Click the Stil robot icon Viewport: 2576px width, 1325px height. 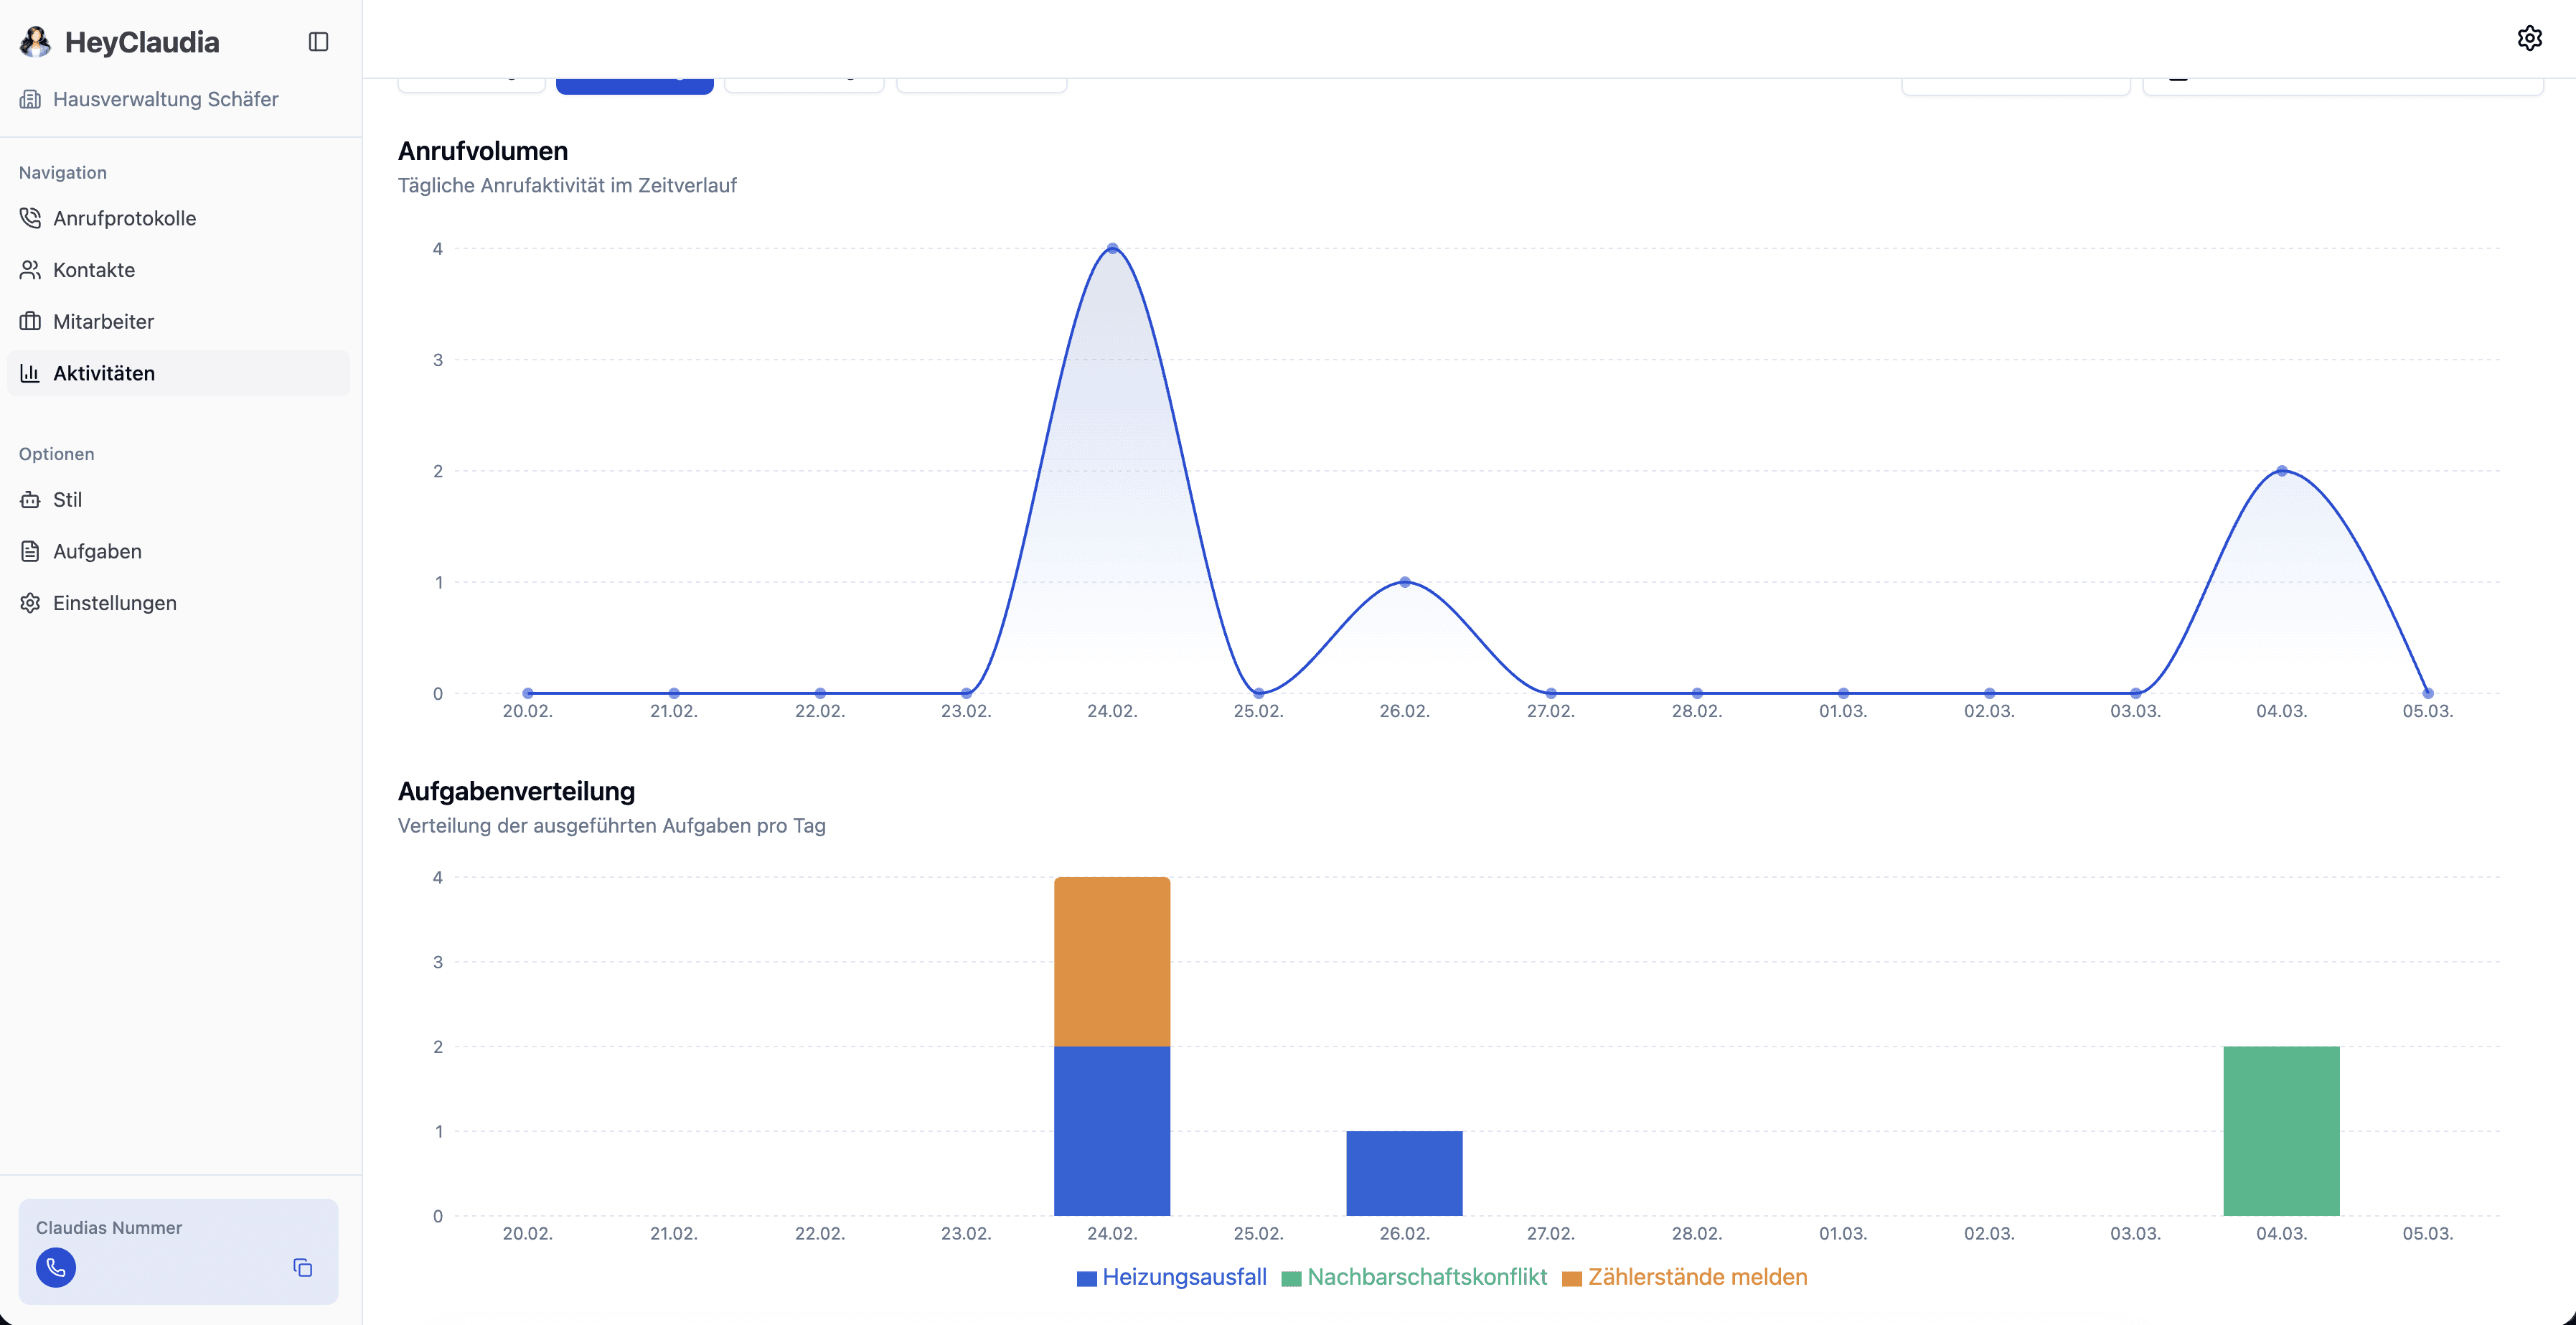click(x=30, y=499)
